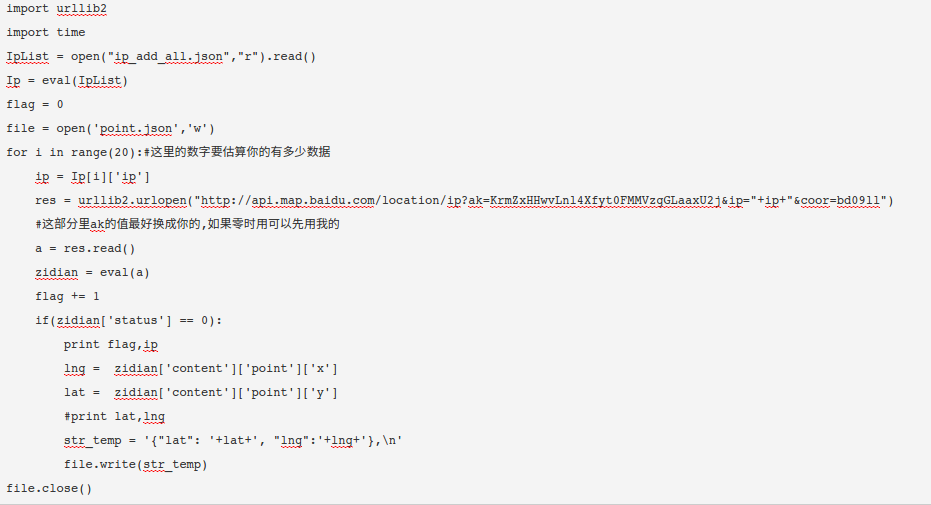
Task: Click the 'a = res.read()' line
Action: point(86,249)
